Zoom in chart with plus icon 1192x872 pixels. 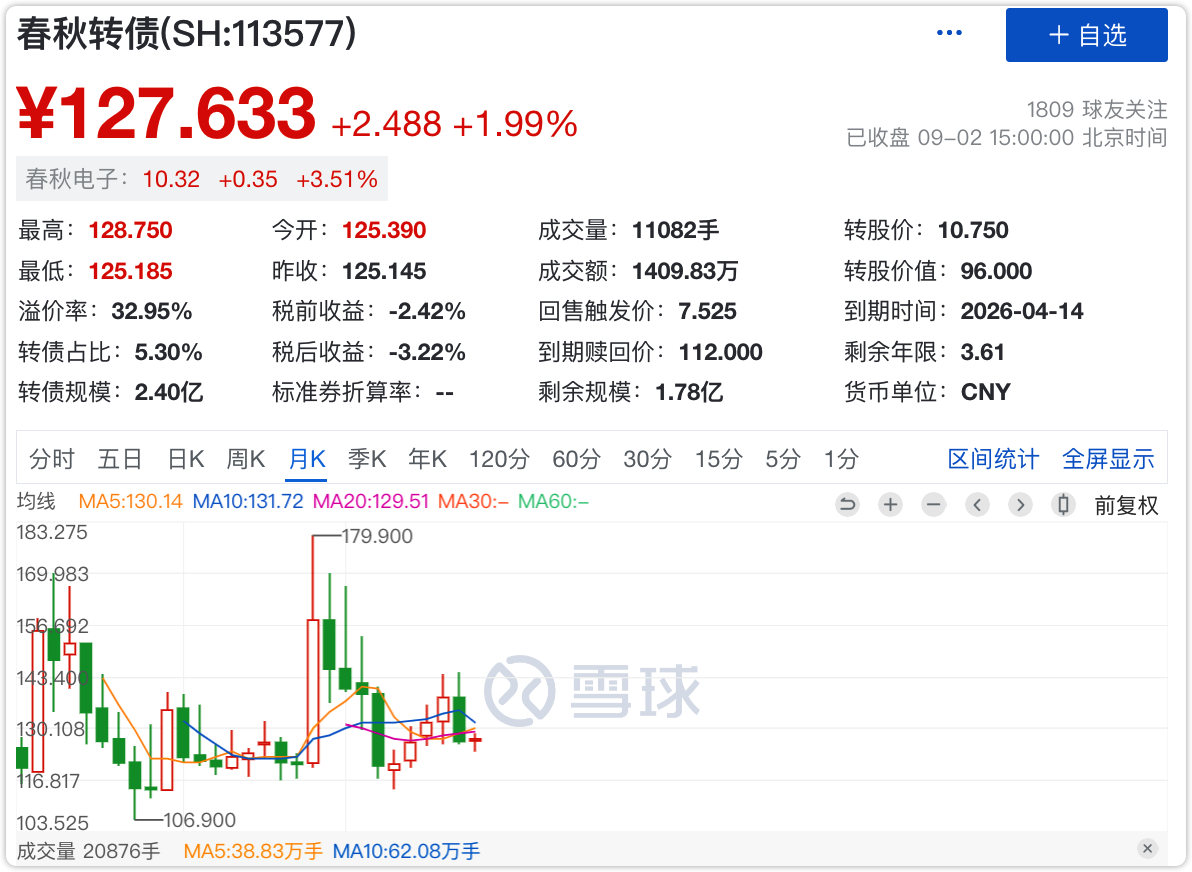coord(890,504)
